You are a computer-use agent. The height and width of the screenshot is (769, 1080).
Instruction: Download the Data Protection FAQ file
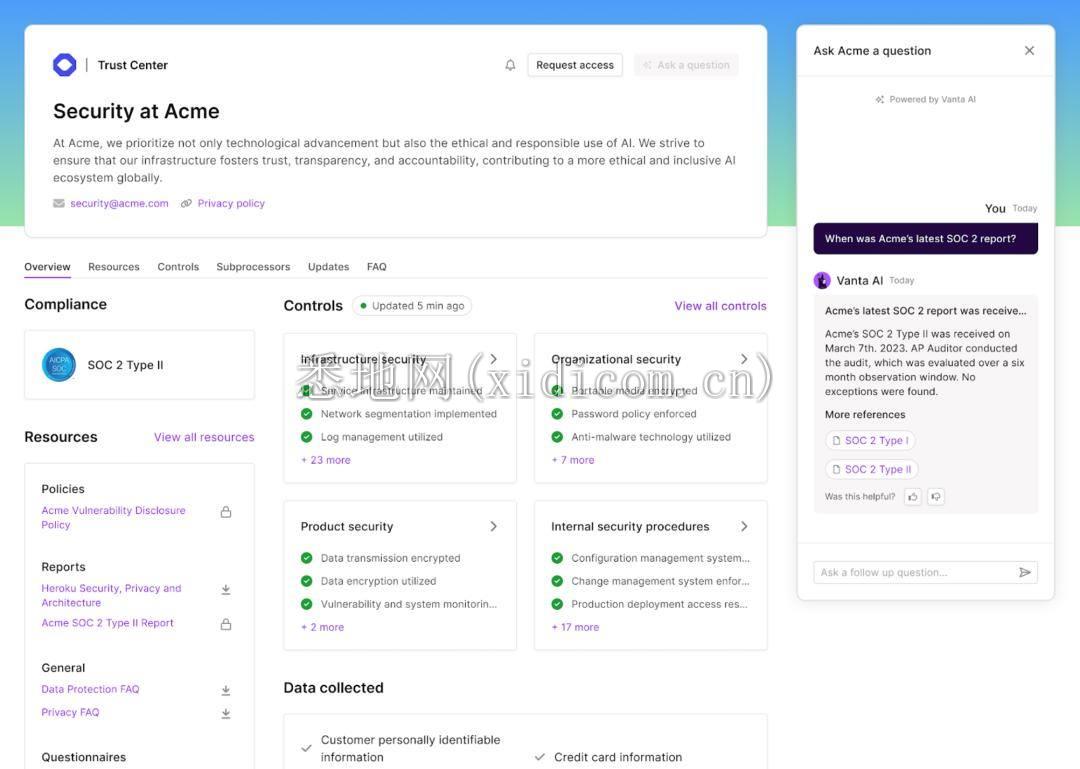point(225,690)
